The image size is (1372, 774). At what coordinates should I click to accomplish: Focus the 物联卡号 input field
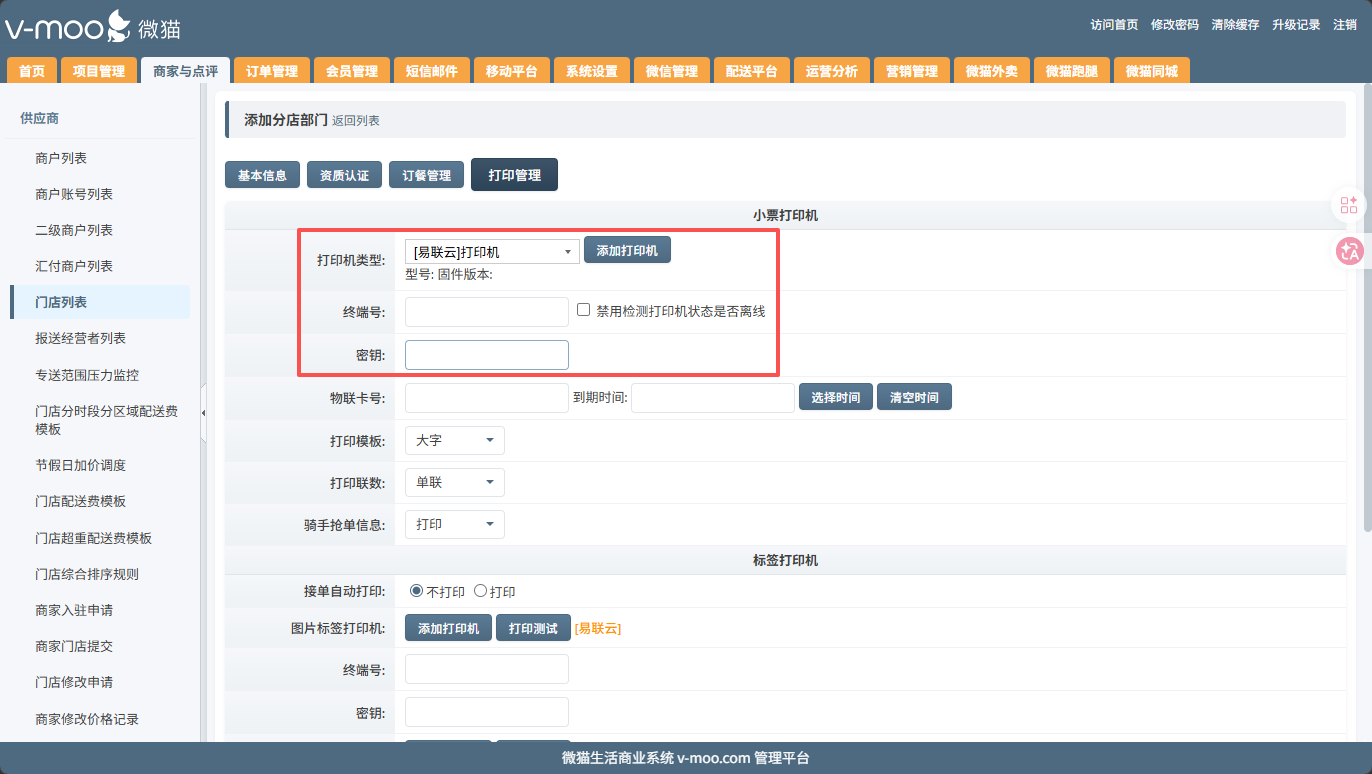[x=486, y=397]
